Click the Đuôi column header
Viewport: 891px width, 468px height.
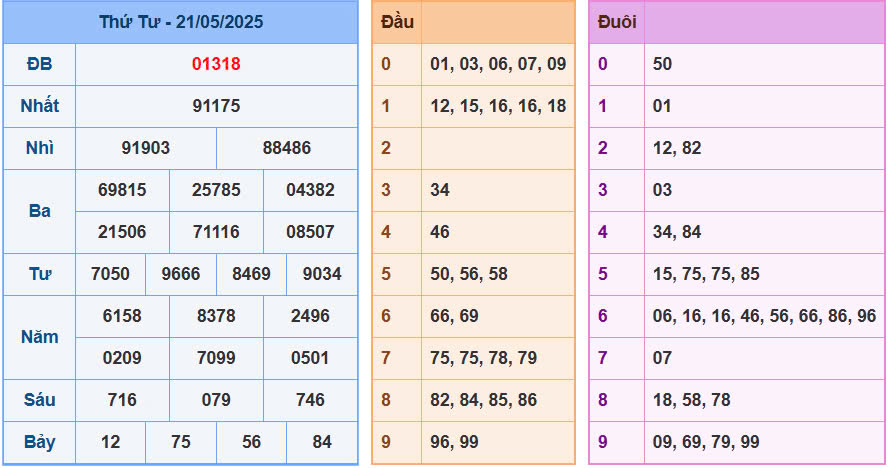pos(616,22)
